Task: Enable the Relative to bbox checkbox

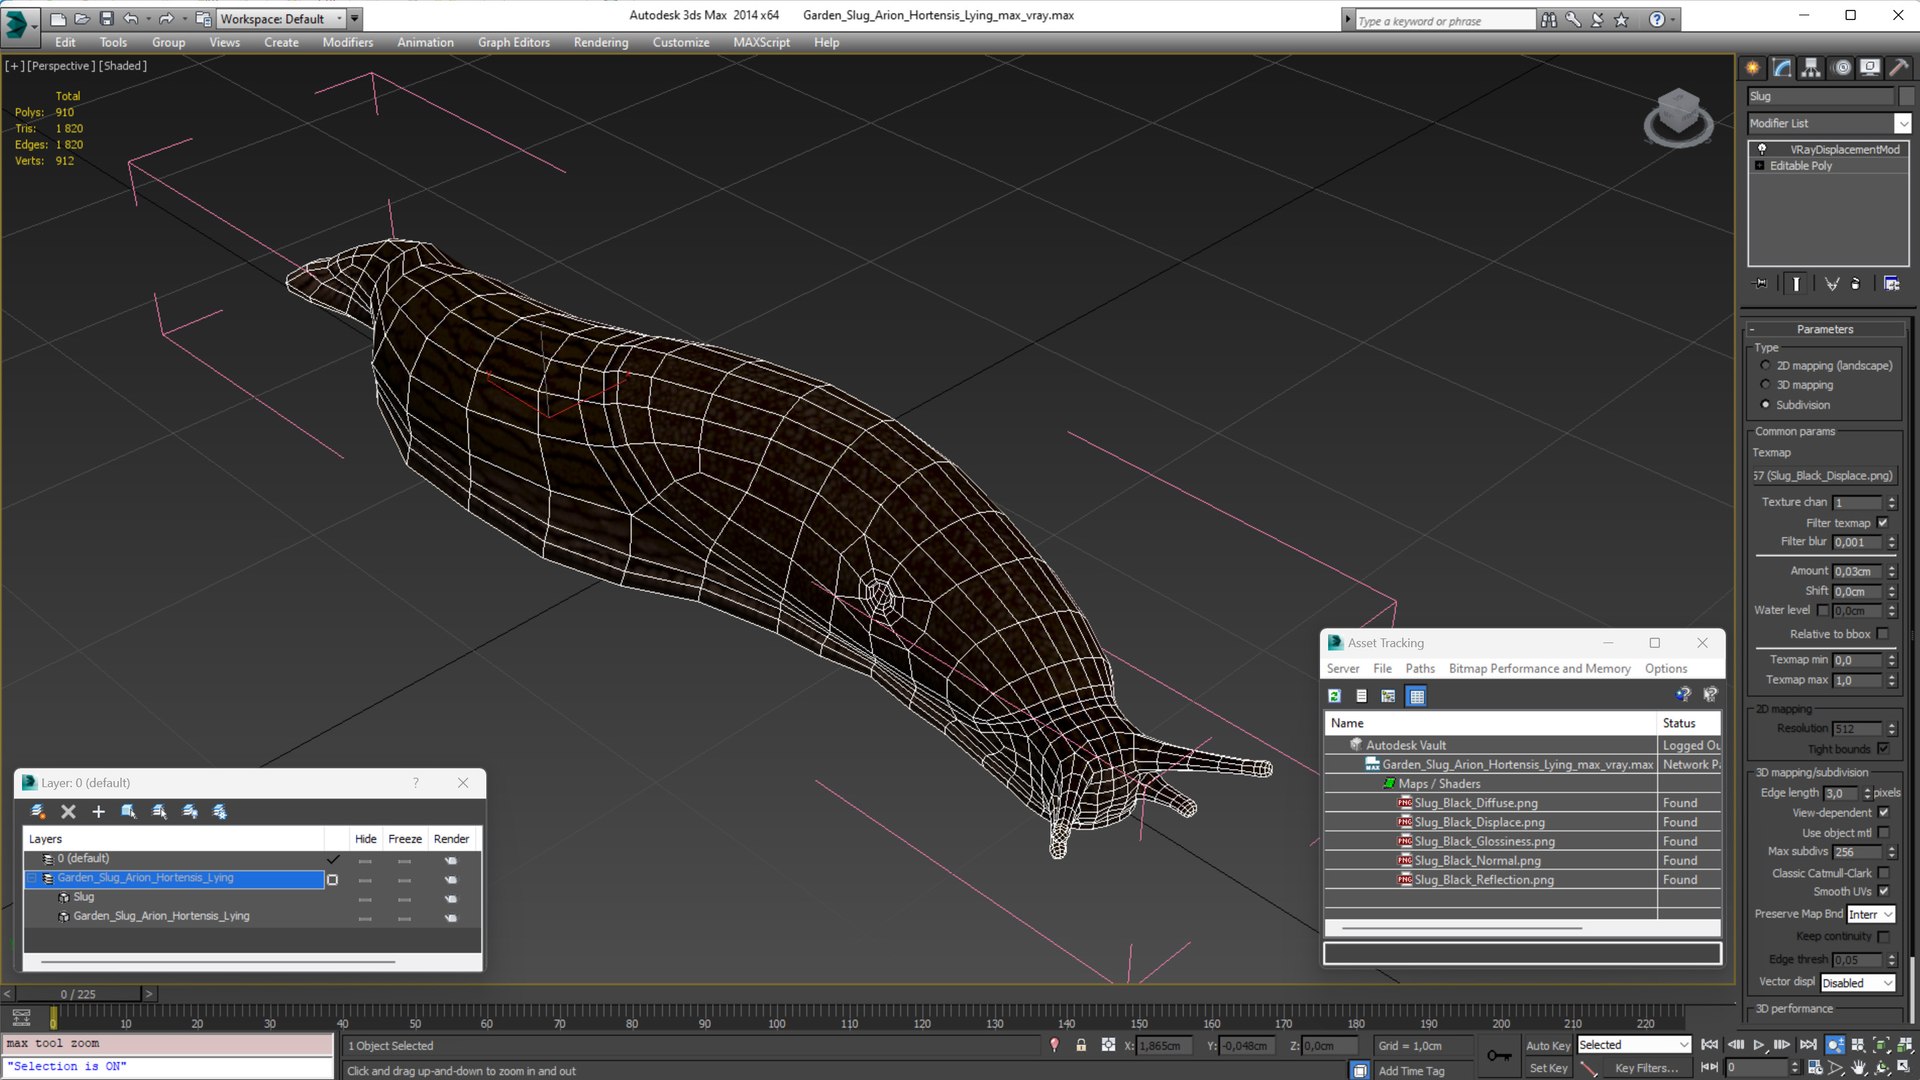Action: coord(1883,634)
